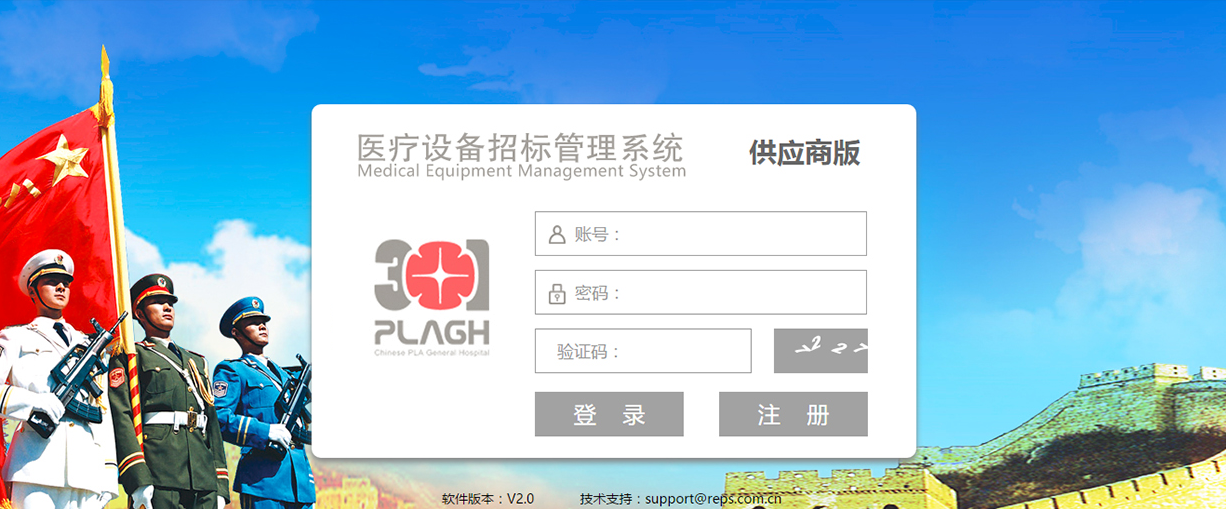The image size is (1226, 509).
Task: Click the user silhouette icon beside 账号
Action: point(557,235)
